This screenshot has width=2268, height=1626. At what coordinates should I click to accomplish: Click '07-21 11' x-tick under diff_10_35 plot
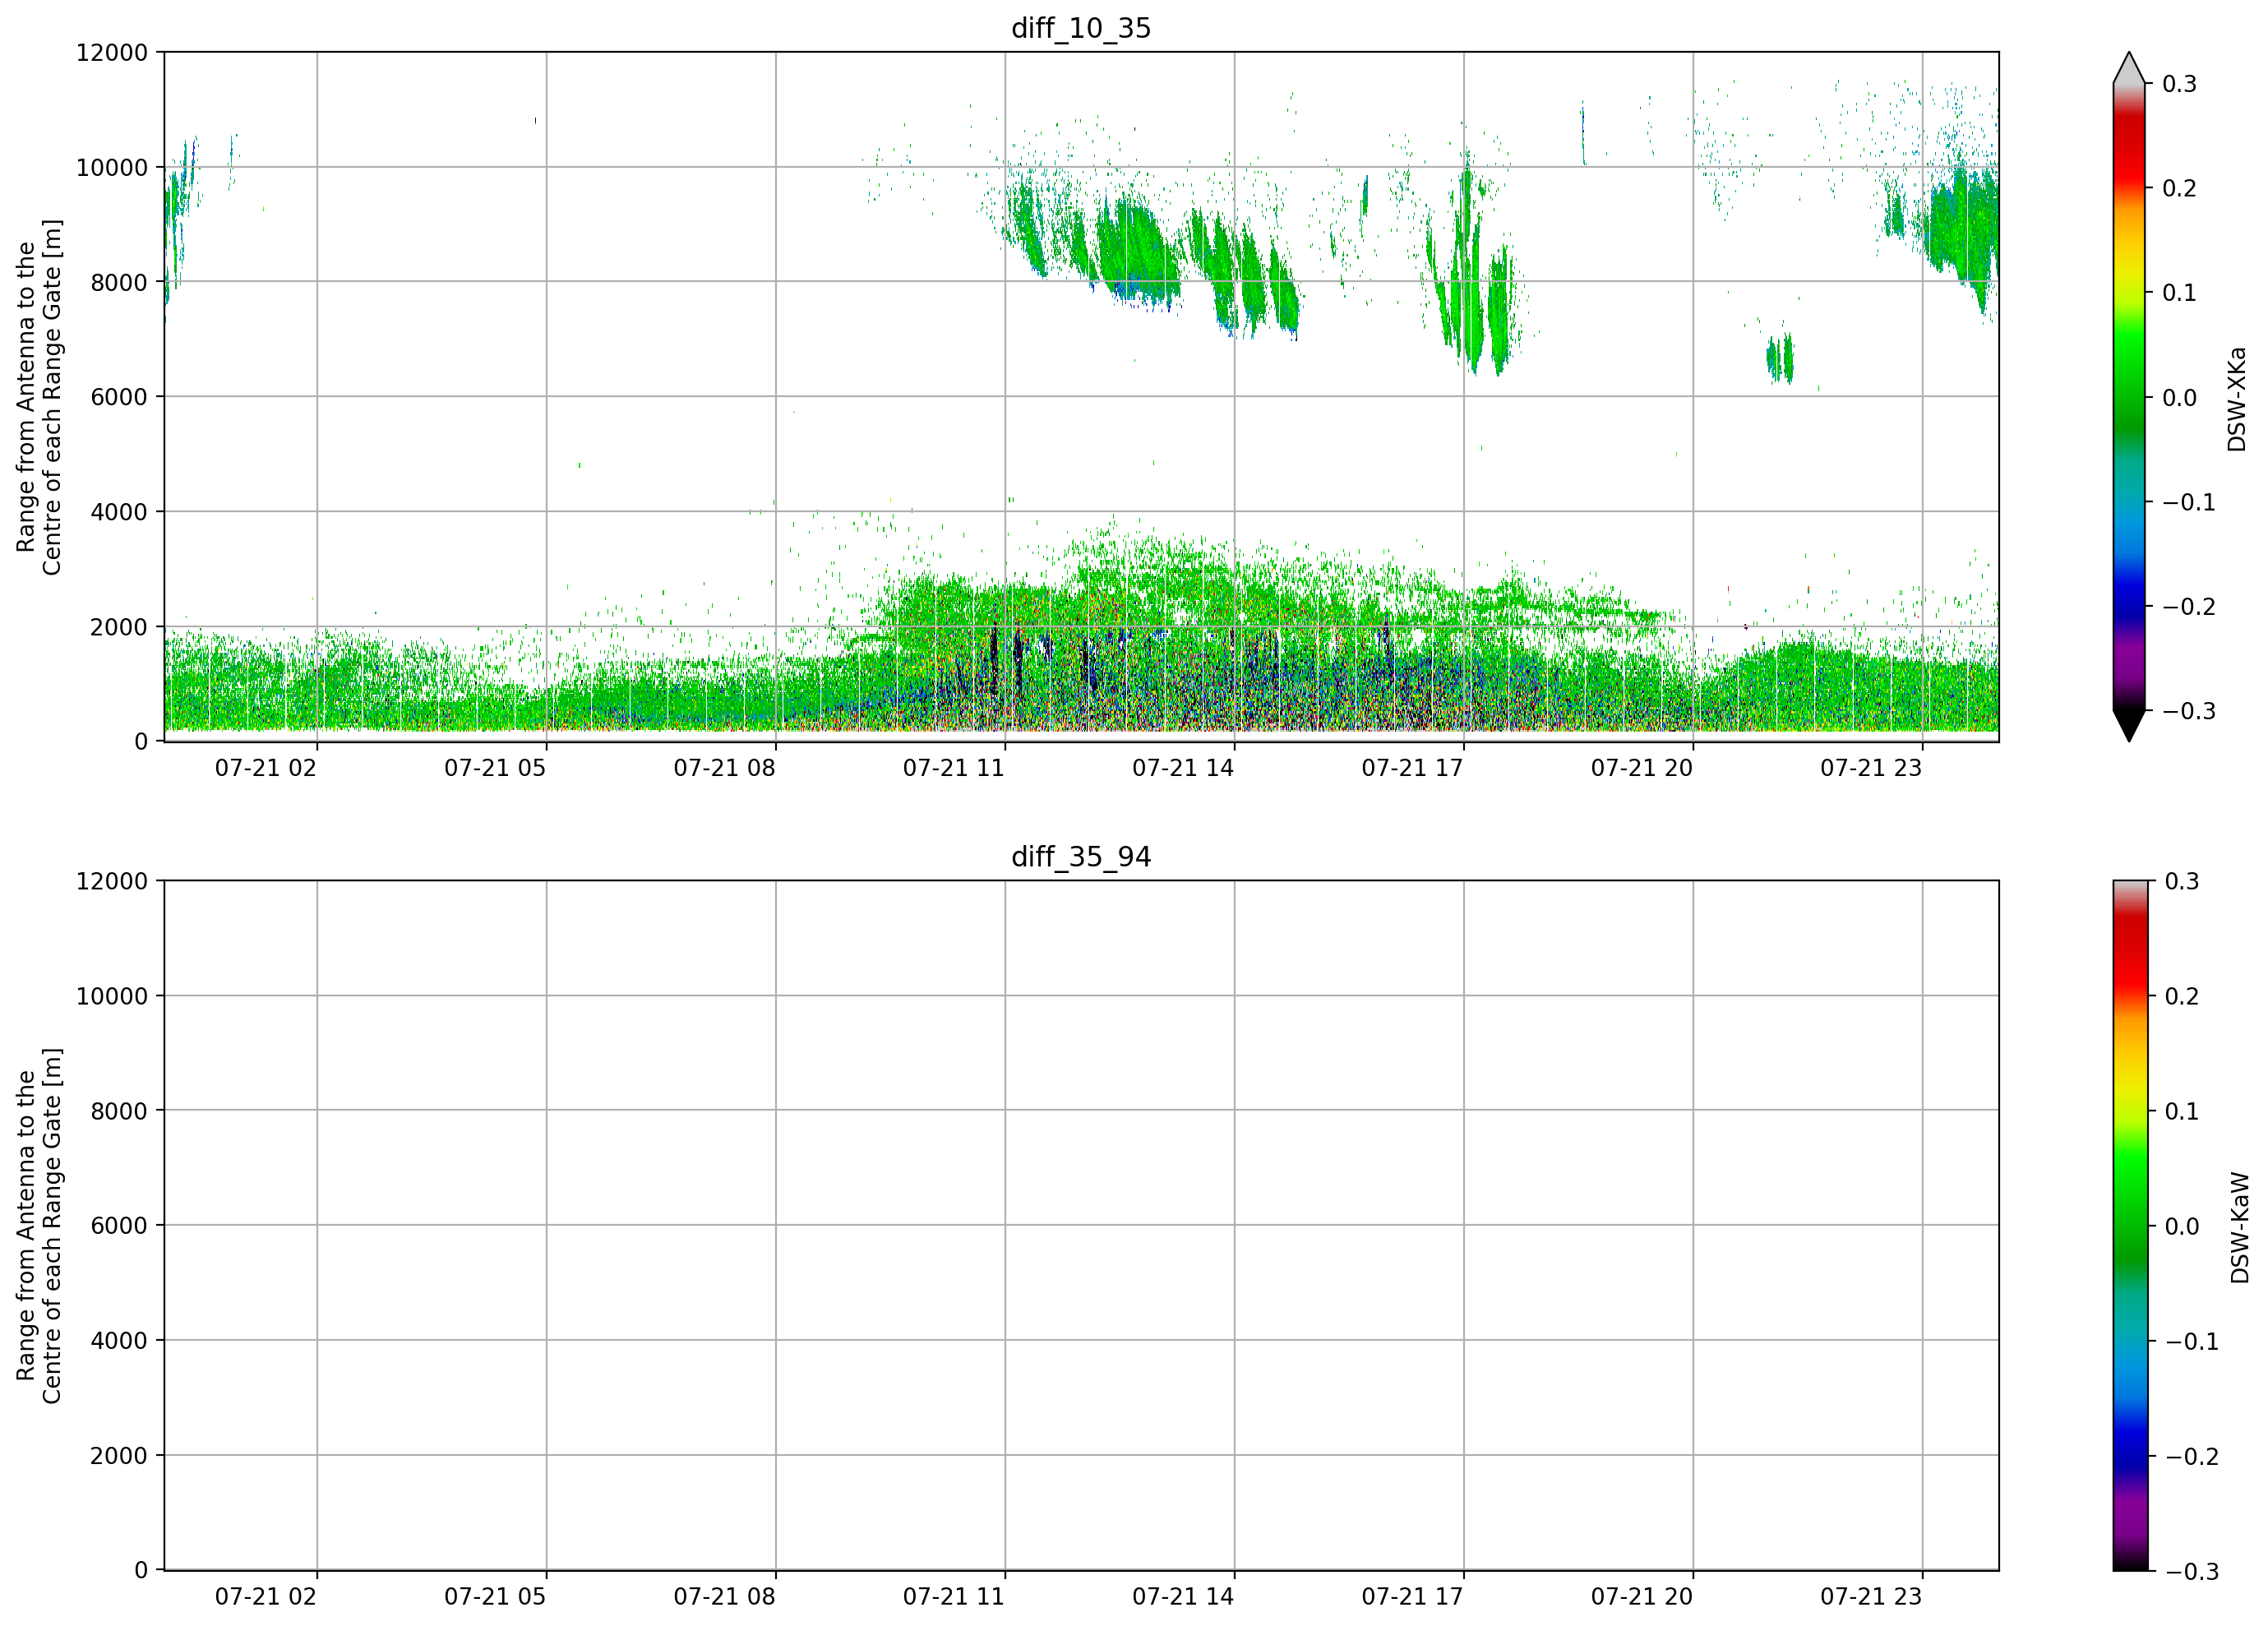pos(954,768)
